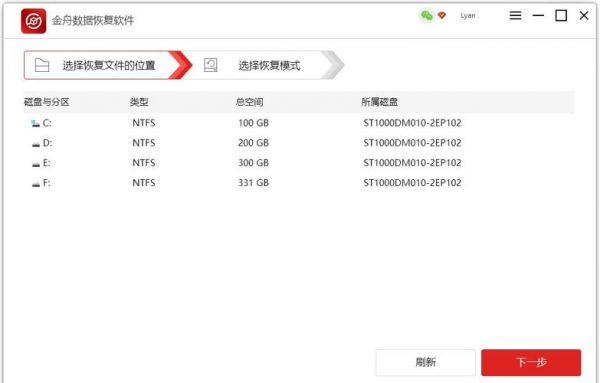600x383 pixels.
Task: Close the recovery software window
Action: click(x=584, y=16)
